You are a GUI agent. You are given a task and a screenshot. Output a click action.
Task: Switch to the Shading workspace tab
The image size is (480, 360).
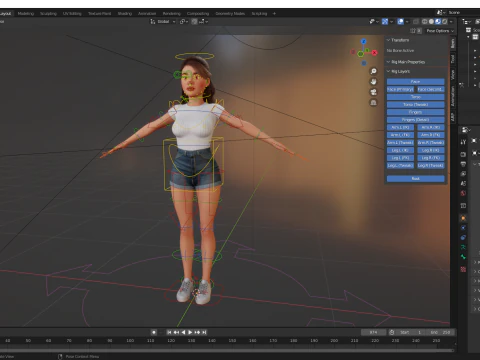(125, 14)
